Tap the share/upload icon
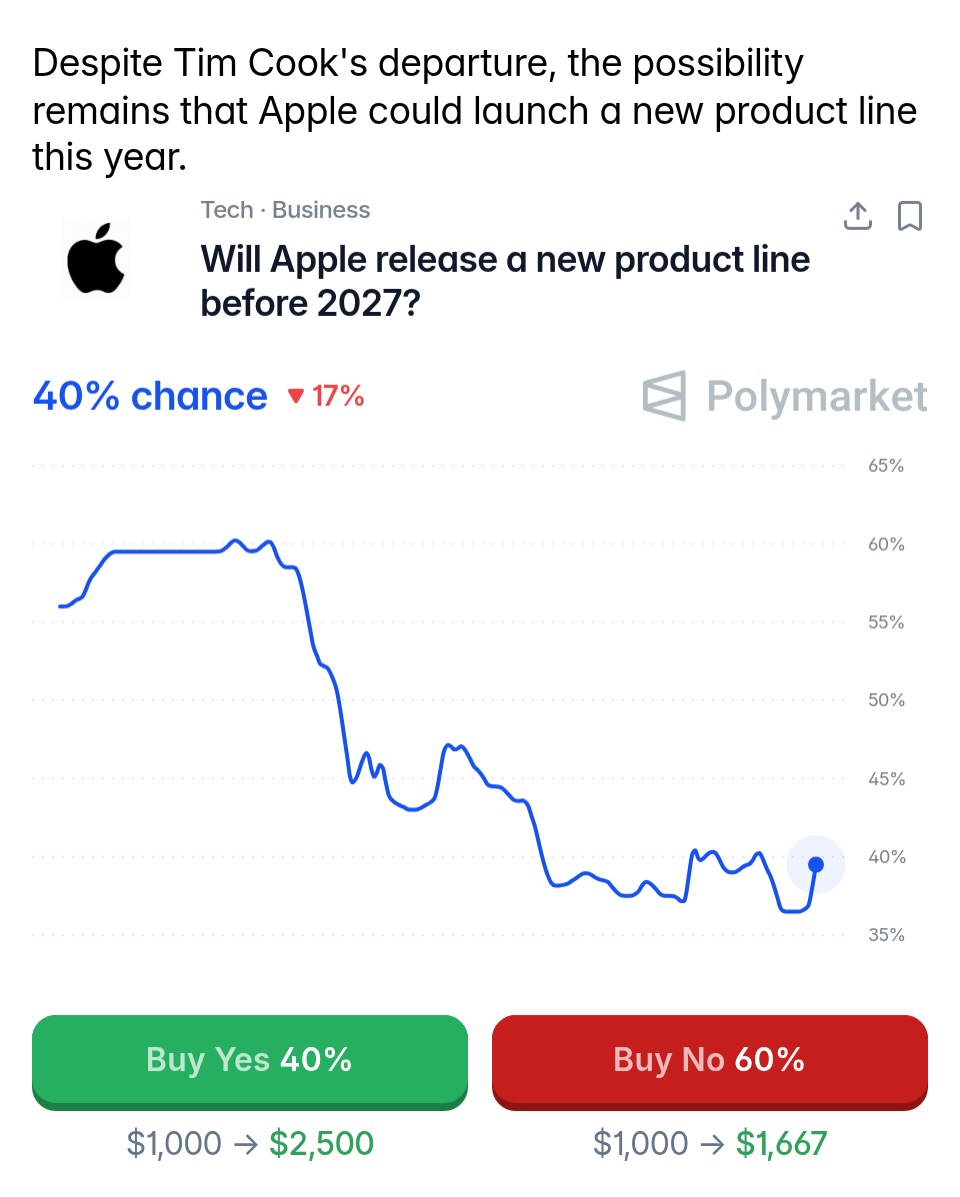960x1197 pixels. coord(858,215)
